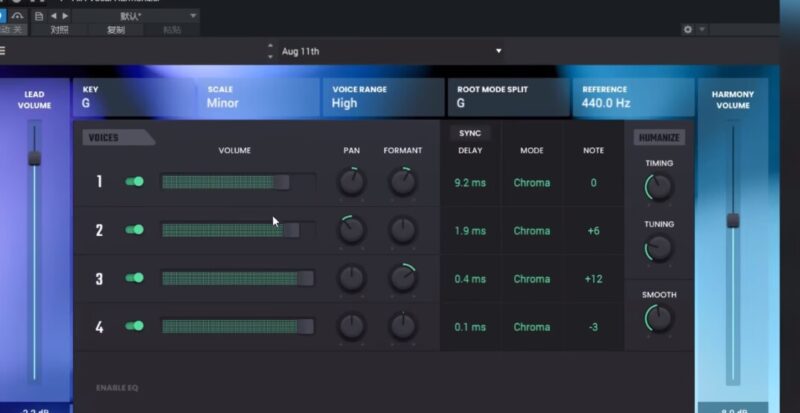Click the Sync button above Delay
800x413 pixels.
coord(470,133)
